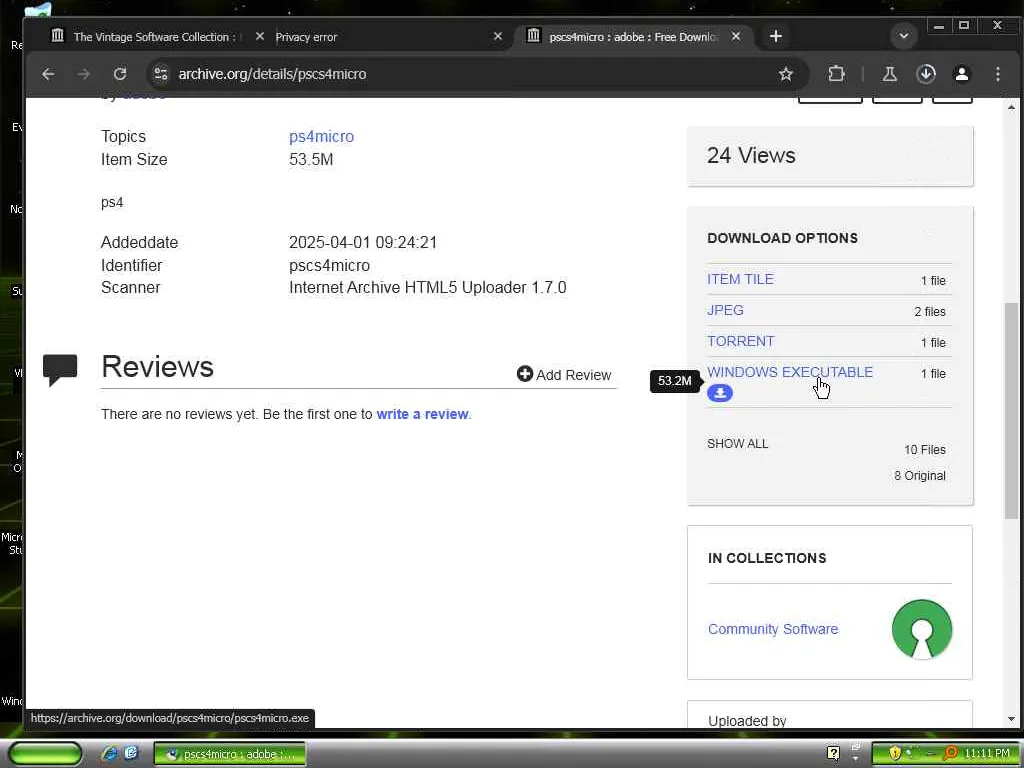Close the Privacy error tab

(x=498, y=37)
